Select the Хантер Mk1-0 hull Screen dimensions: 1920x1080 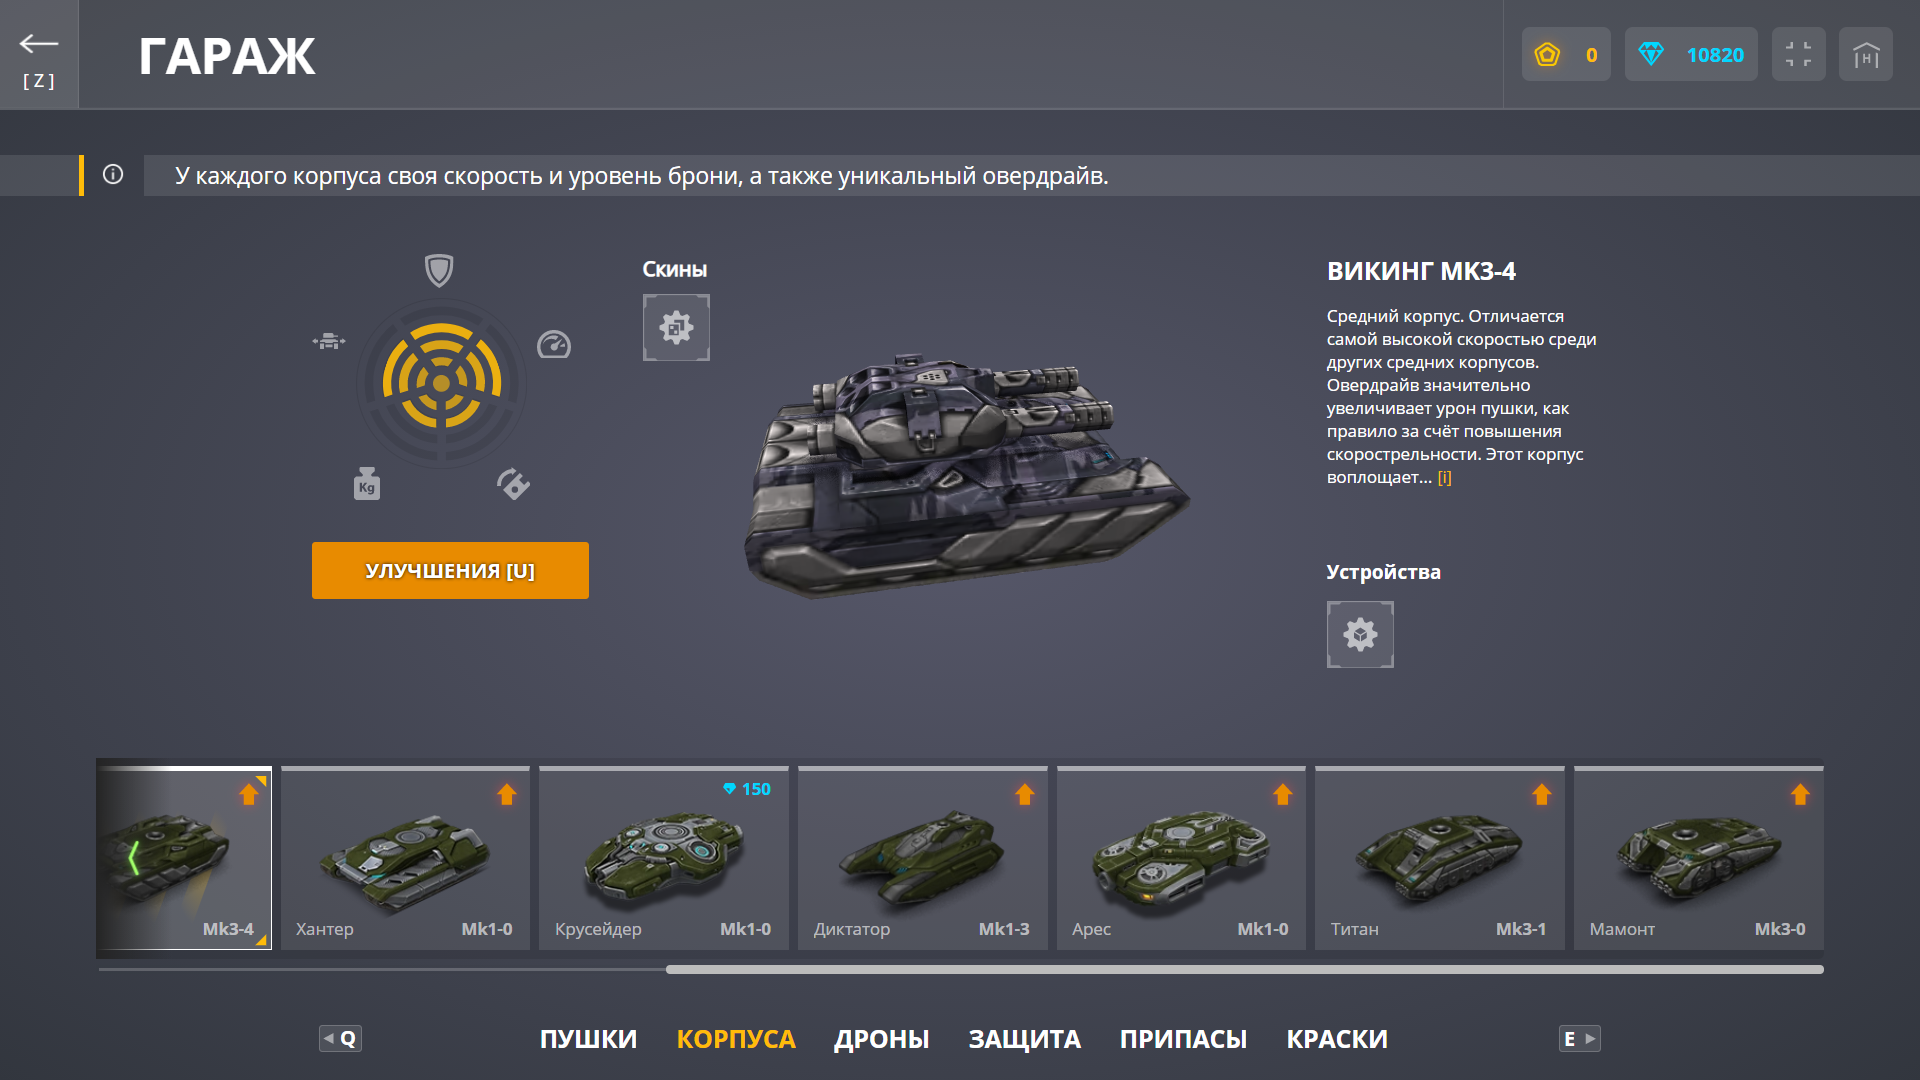click(x=405, y=858)
